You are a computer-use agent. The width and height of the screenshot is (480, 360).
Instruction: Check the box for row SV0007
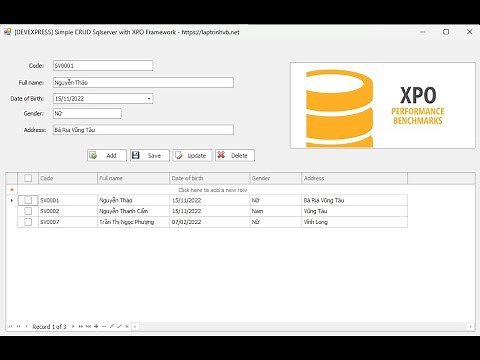(28, 222)
